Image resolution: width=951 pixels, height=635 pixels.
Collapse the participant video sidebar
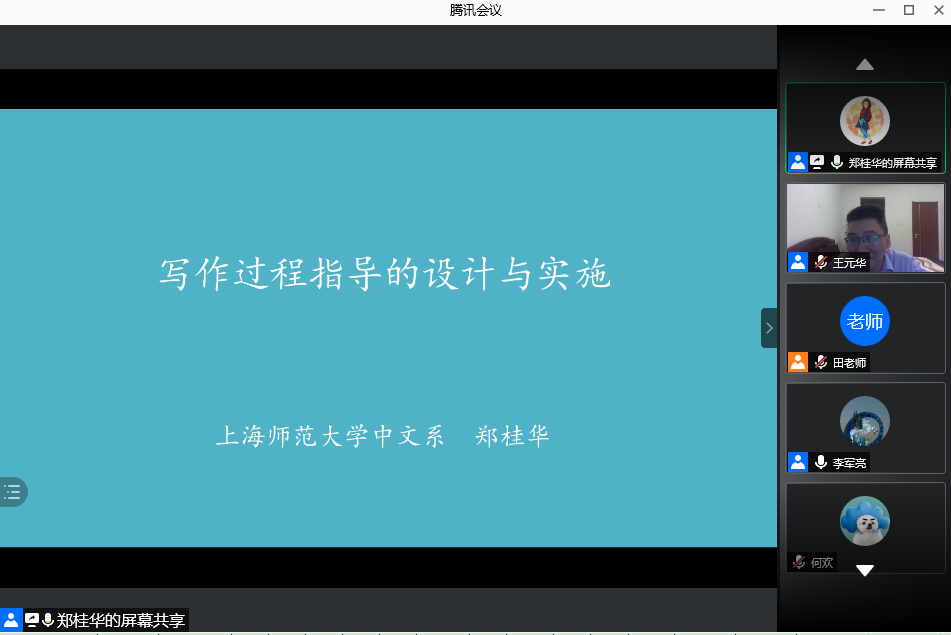(768, 328)
